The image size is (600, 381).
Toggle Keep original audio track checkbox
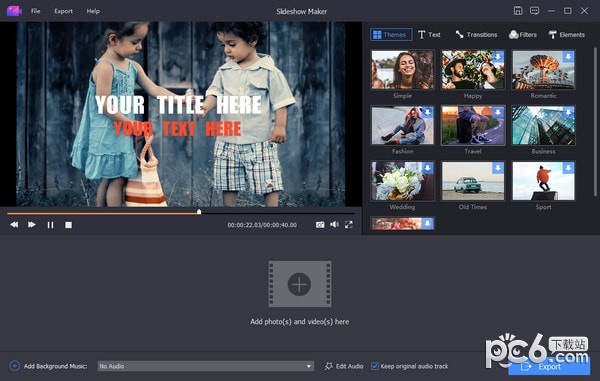(375, 366)
